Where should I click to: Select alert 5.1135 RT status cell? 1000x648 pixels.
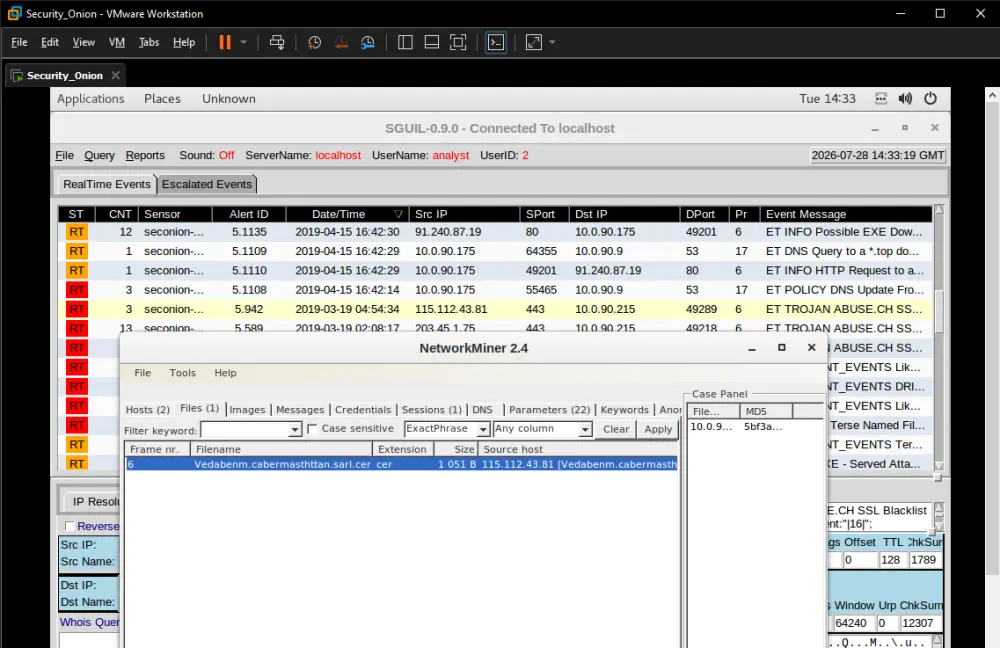pos(77,232)
